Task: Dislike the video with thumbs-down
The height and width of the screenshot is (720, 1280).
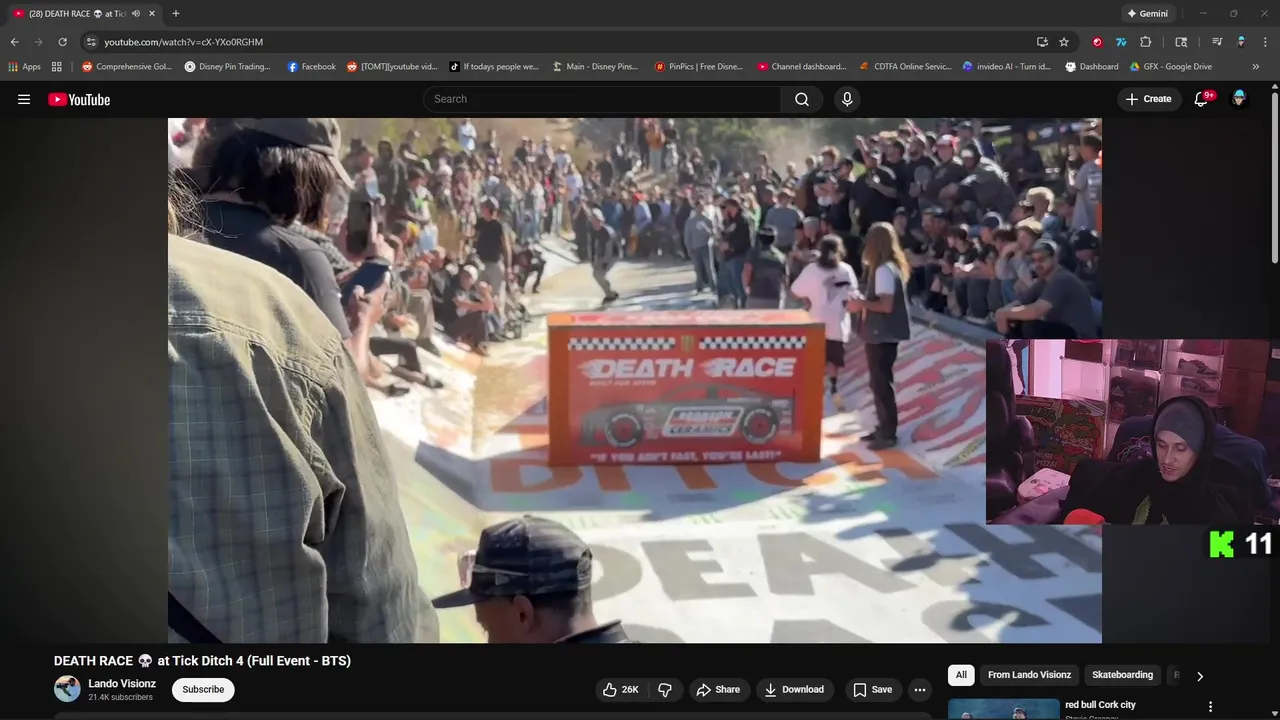Action: pyautogui.click(x=665, y=690)
